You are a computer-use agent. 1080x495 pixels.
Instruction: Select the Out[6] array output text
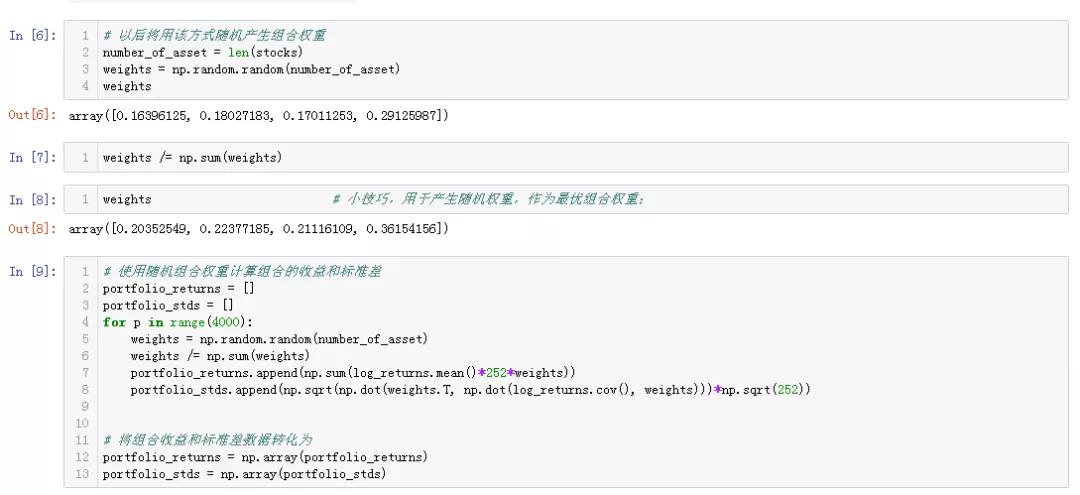click(x=259, y=116)
